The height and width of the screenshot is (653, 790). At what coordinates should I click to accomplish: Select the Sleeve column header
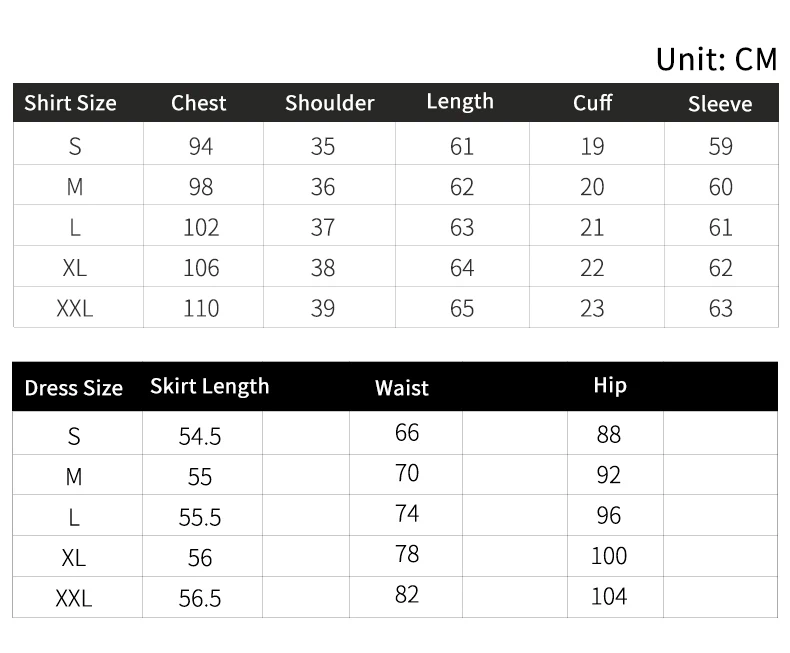[720, 104]
